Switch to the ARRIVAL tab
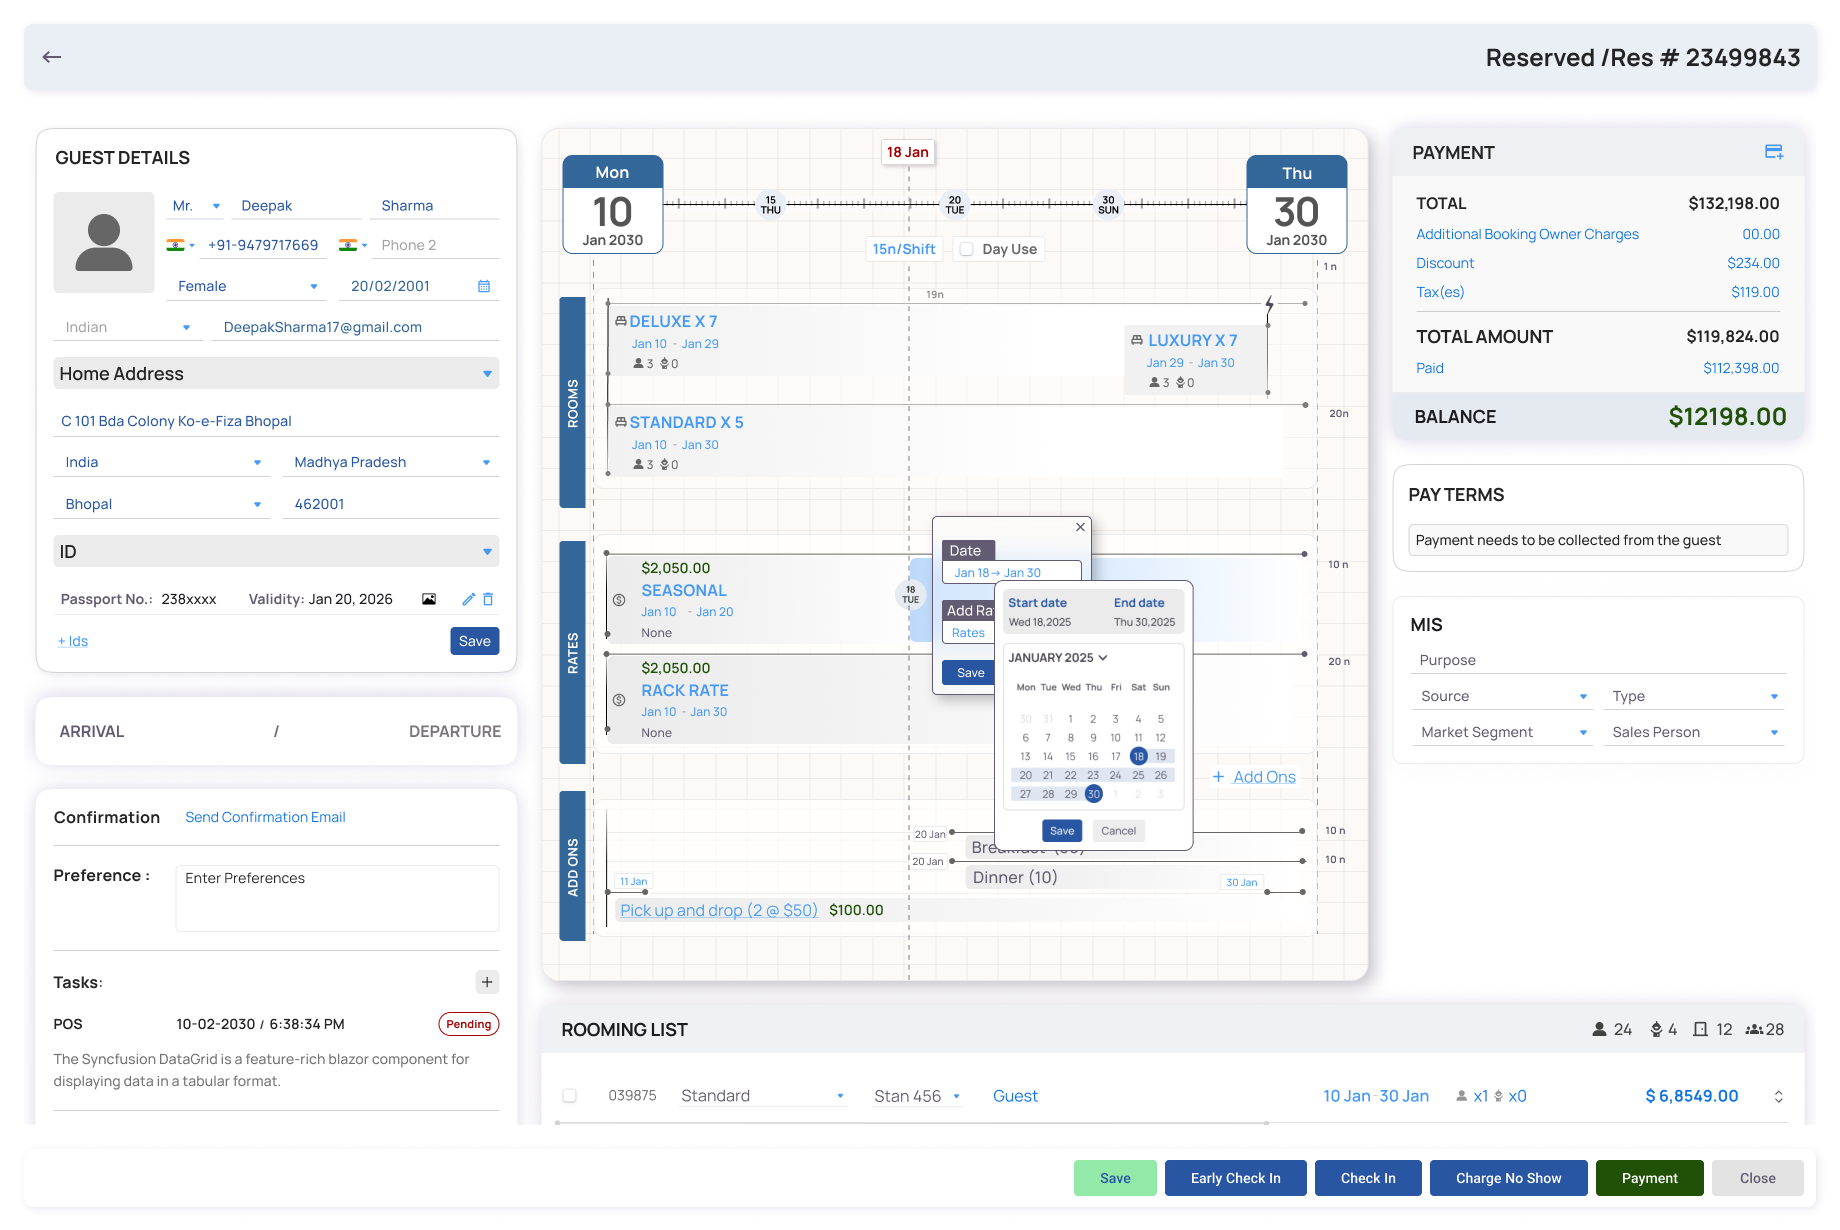Screen dimensions: 1840x1230 92,732
